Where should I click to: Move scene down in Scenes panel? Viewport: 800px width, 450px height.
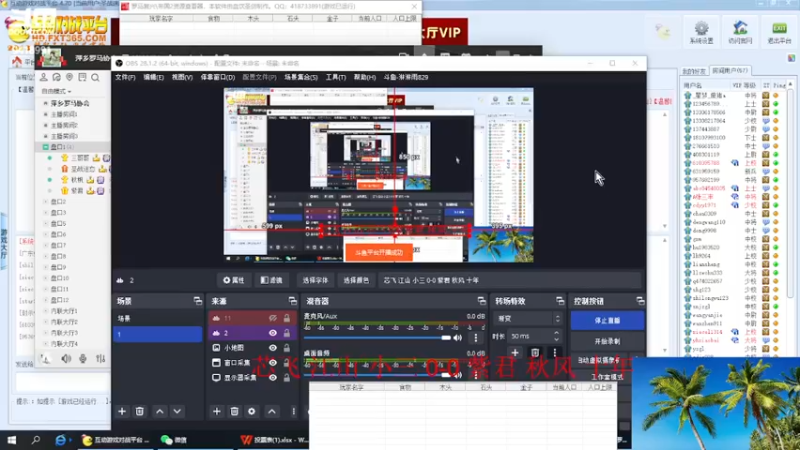click(177, 411)
